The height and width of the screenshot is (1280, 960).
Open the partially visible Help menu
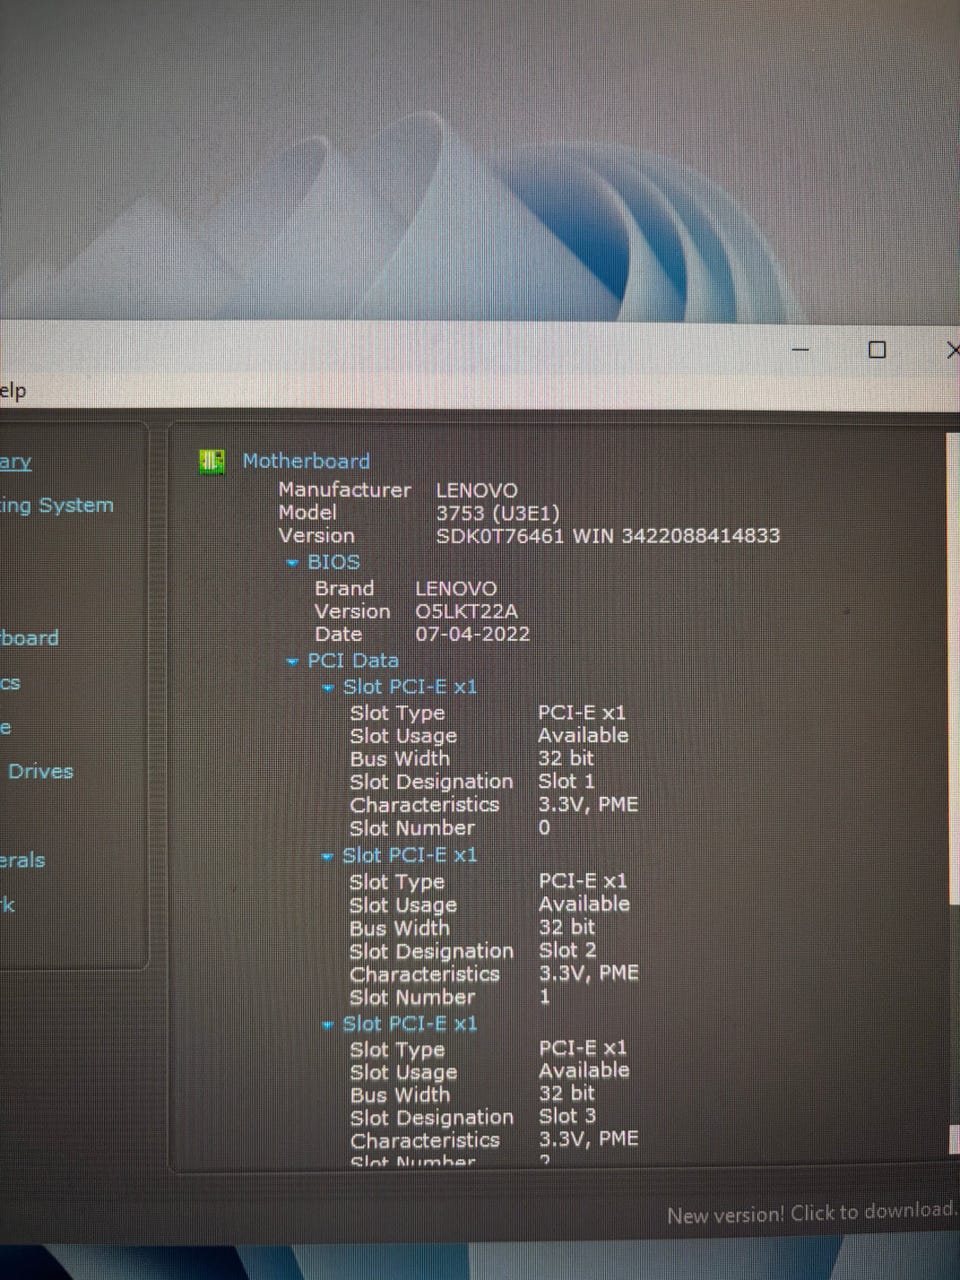(13, 390)
